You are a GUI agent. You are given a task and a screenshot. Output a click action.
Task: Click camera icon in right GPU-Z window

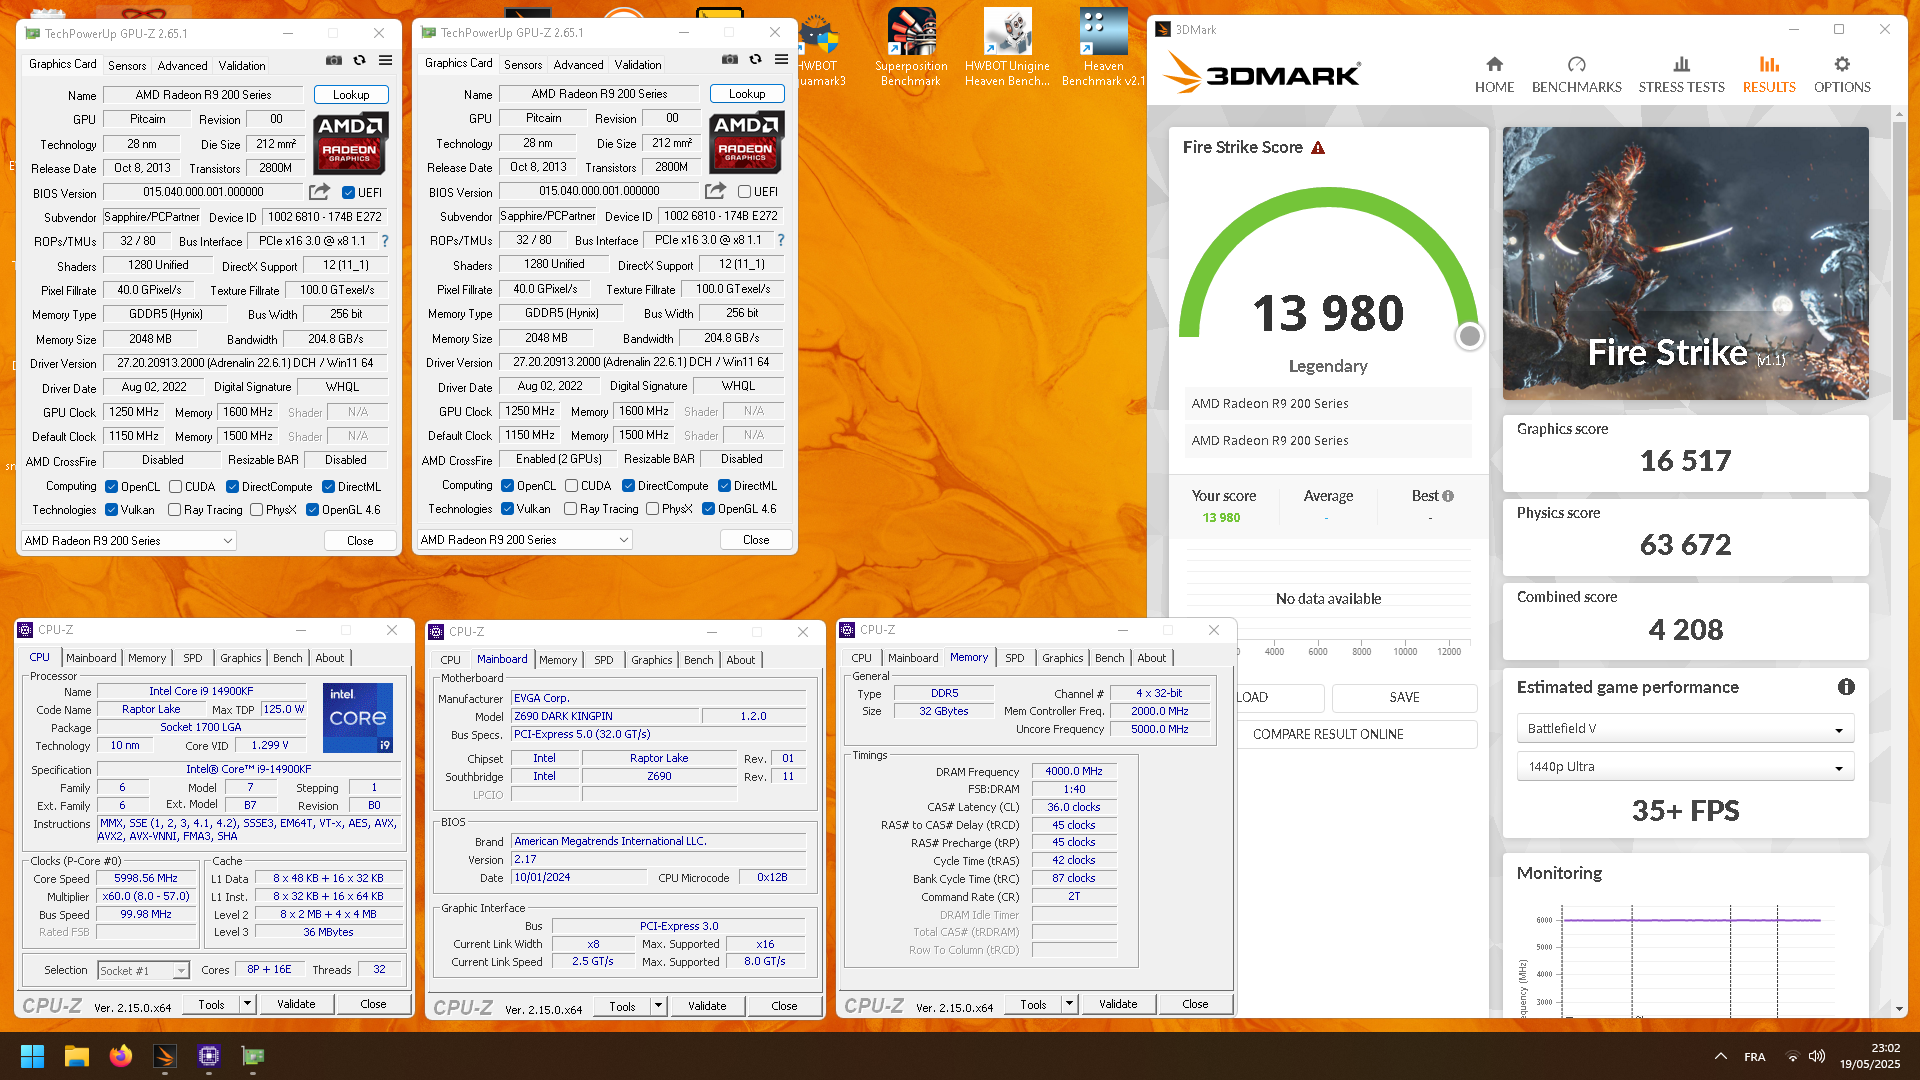tap(730, 60)
